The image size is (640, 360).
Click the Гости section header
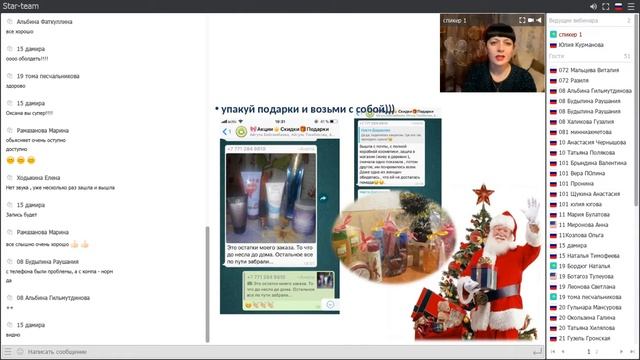tap(590, 56)
